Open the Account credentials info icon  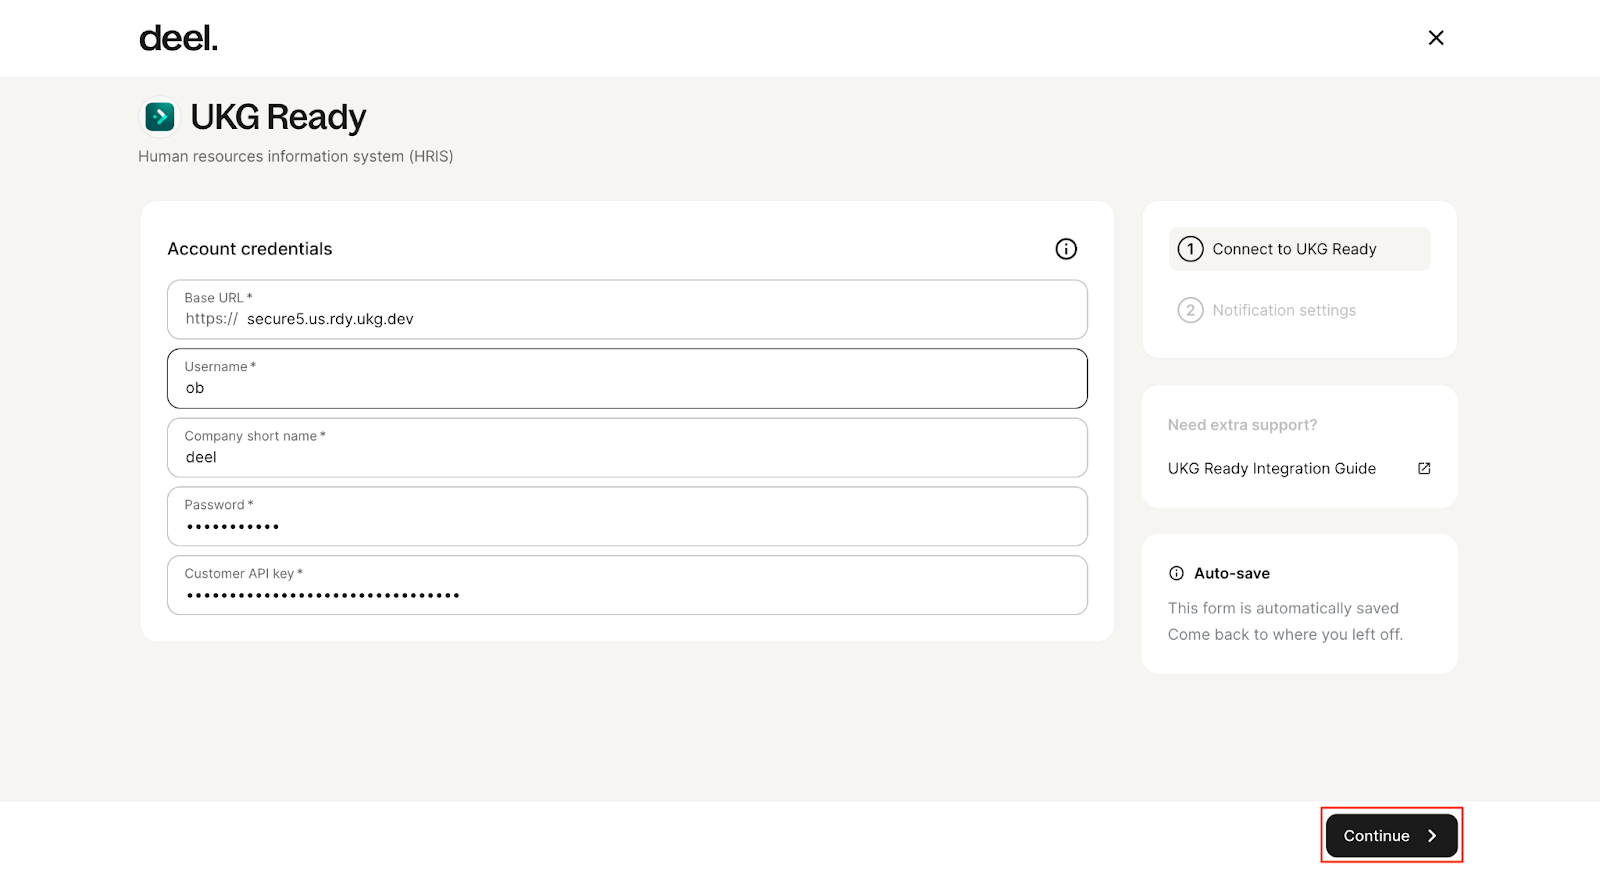coord(1066,249)
